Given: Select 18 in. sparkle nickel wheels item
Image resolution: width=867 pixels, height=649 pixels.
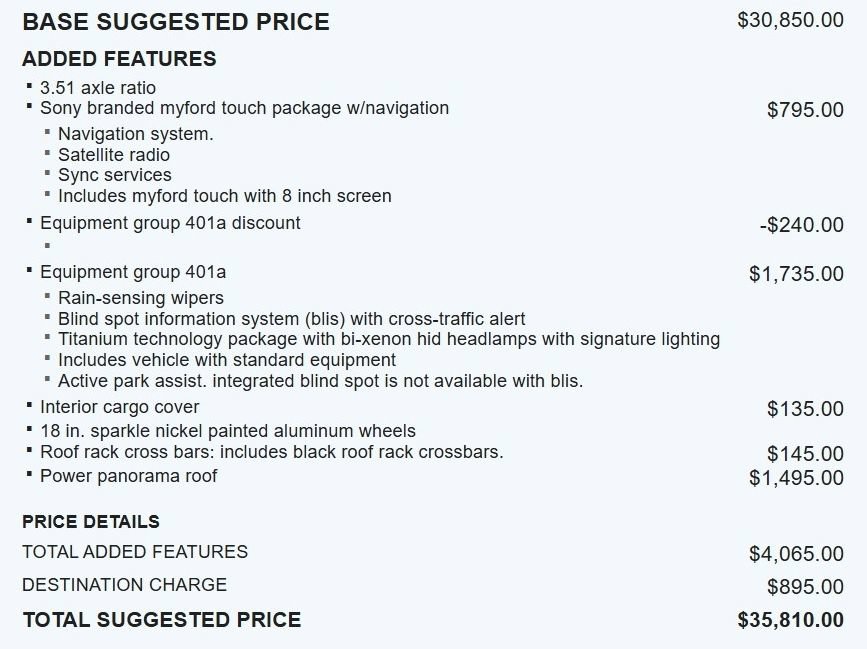Looking at the screenshot, I should (228, 431).
